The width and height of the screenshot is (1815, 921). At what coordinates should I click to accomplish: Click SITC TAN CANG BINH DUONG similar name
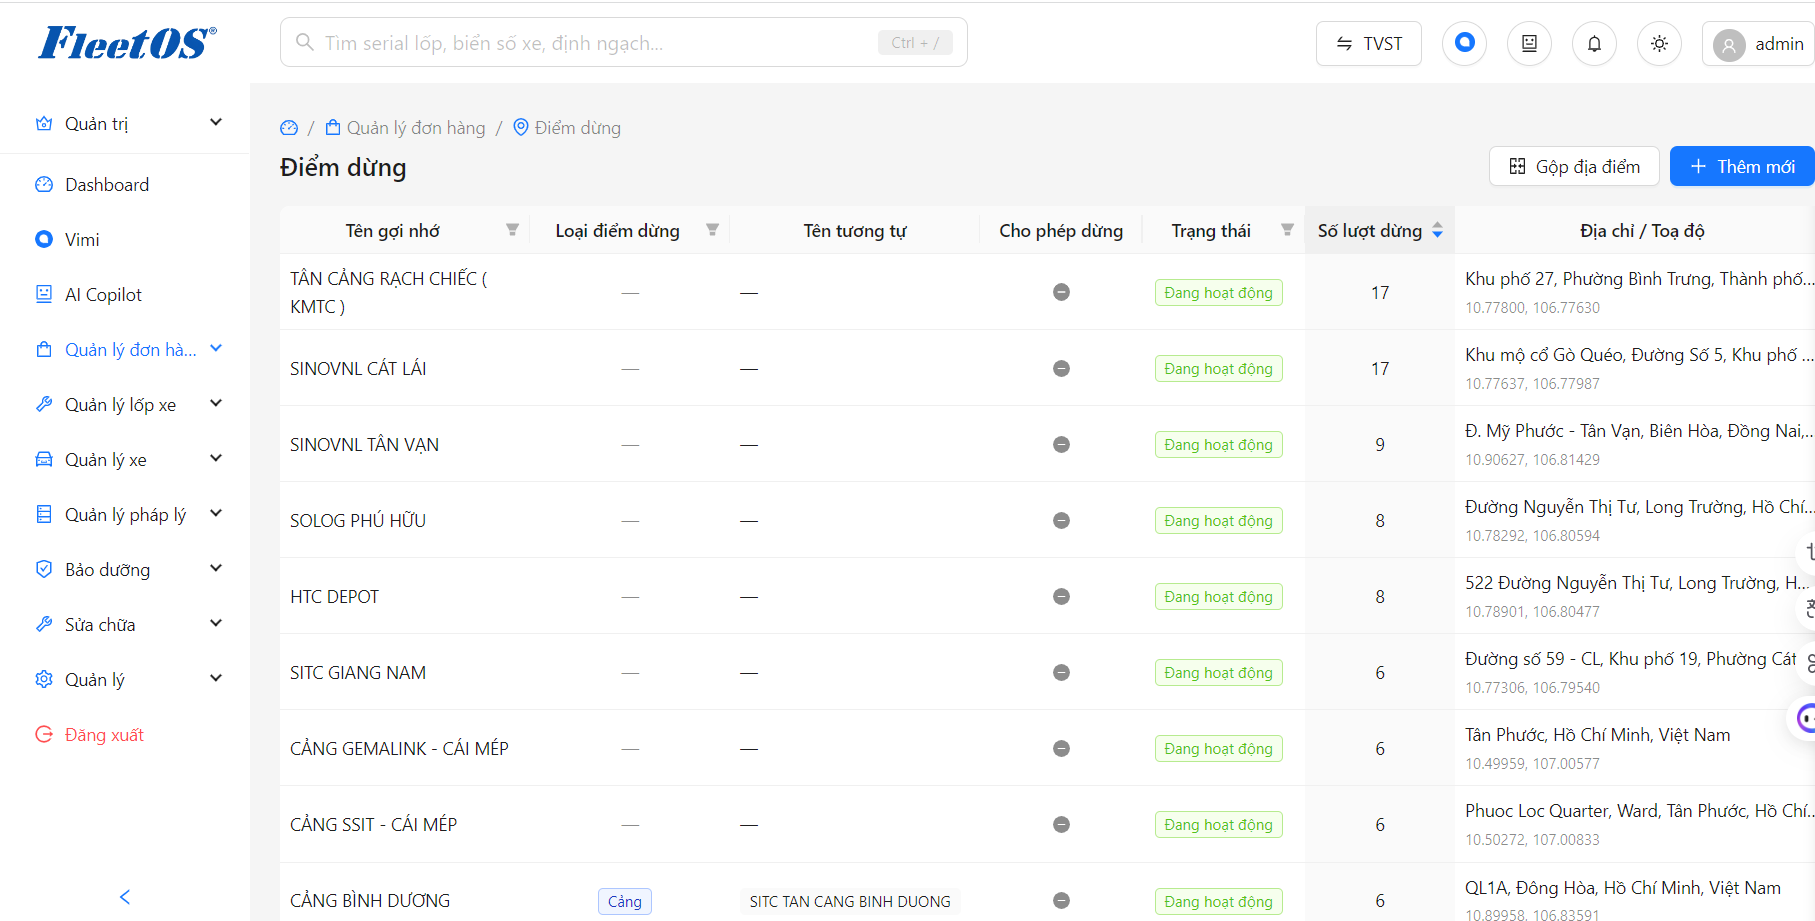(850, 901)
